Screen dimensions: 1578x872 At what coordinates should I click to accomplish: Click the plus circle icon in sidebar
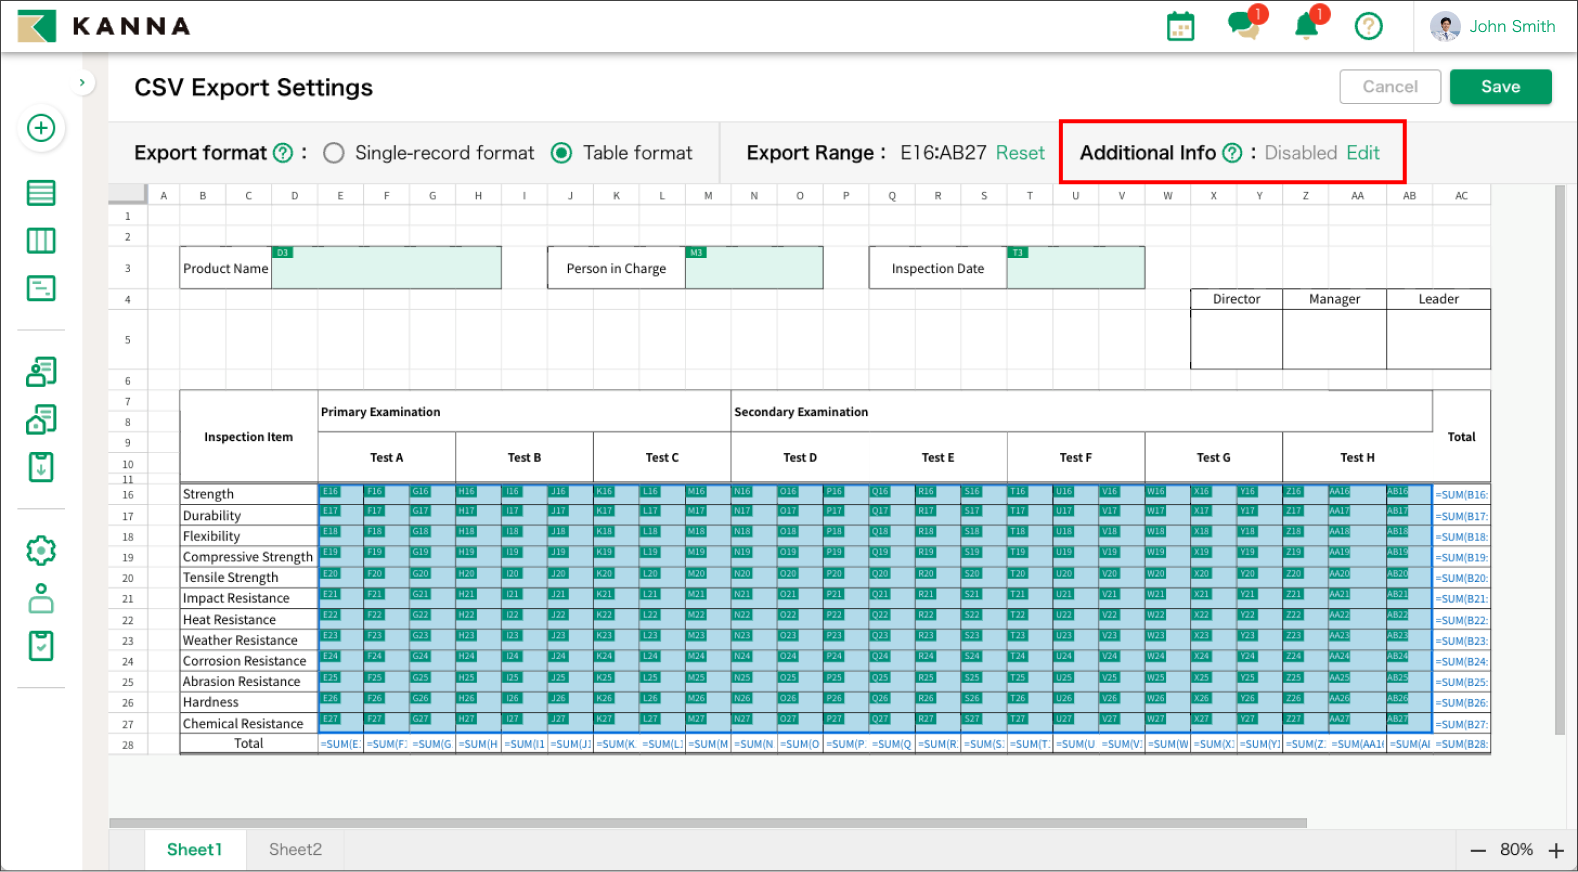[41, 128]
